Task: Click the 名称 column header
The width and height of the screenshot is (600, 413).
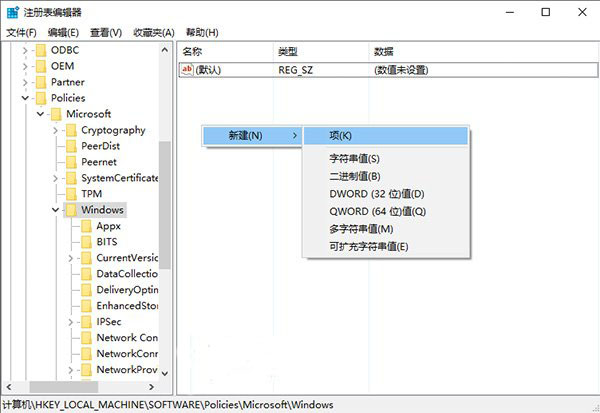Action: click(193, 50)
